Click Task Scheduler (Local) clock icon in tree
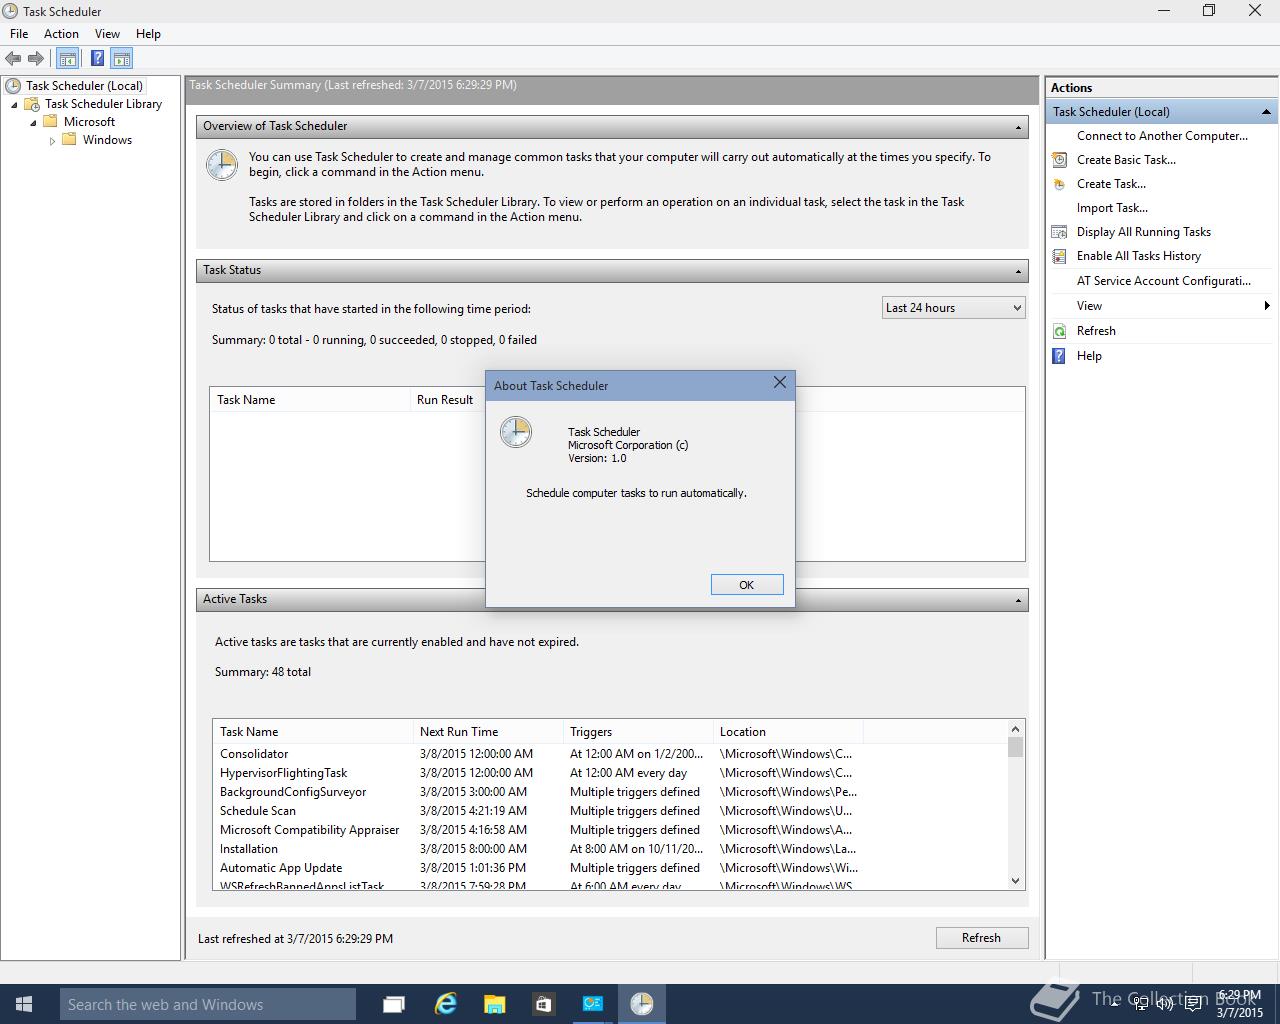The width and height of the screenshot is (1280, 1024). (x=13, y=86)
